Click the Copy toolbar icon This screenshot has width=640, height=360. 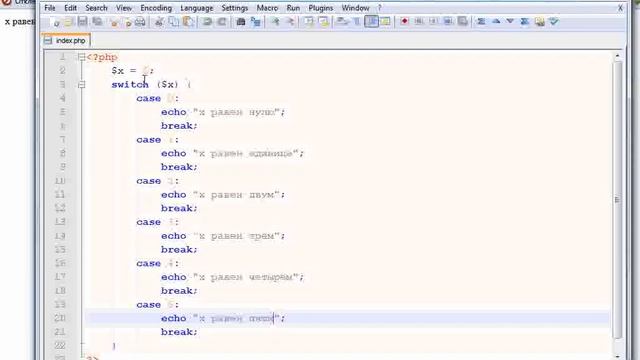click(x=173, y=22)
